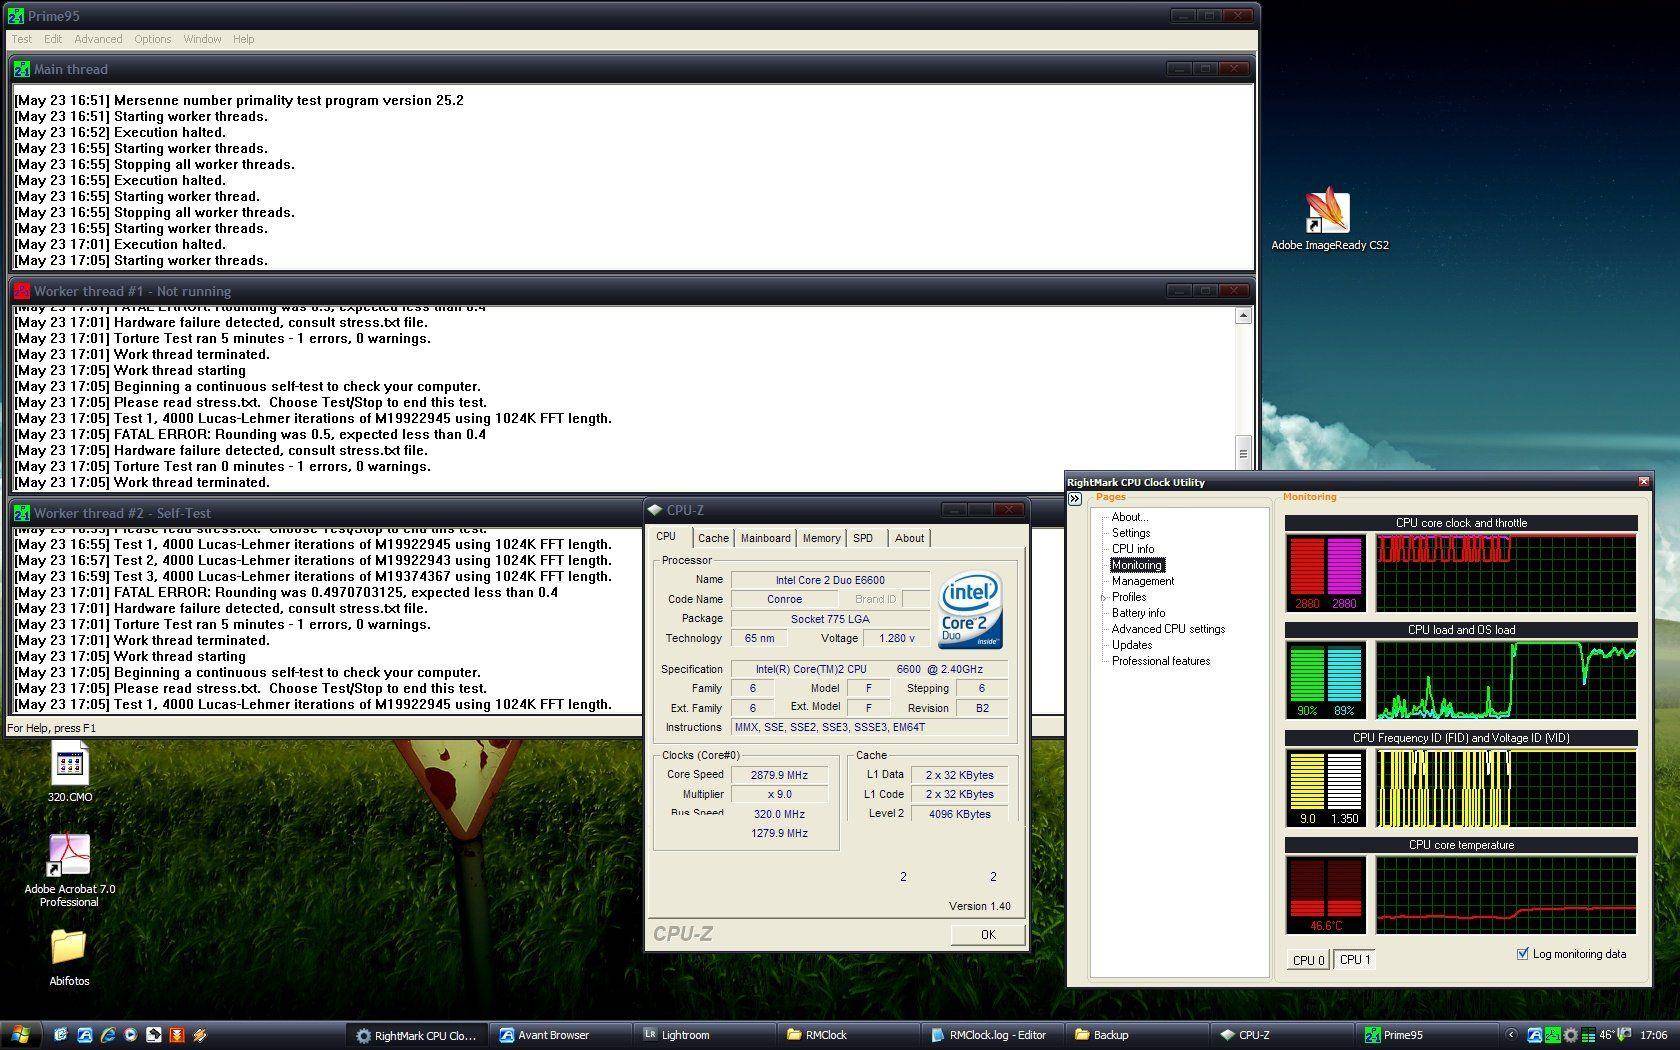Collapse the Pages panel with the double-arrow button
The height and width of the screenshot is (1050, 1680).
coord(1076,498)
